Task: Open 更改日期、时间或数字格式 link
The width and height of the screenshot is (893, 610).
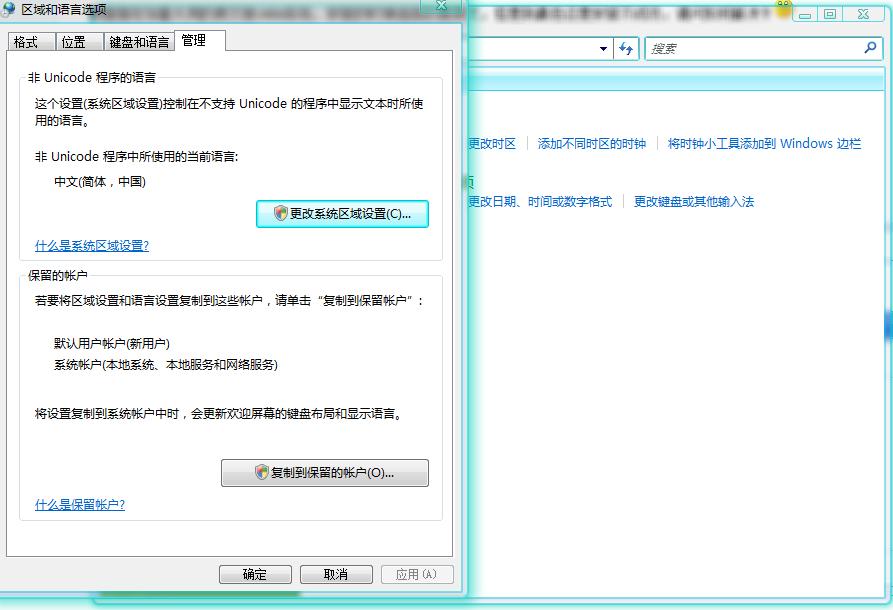Action: [540, 202]
